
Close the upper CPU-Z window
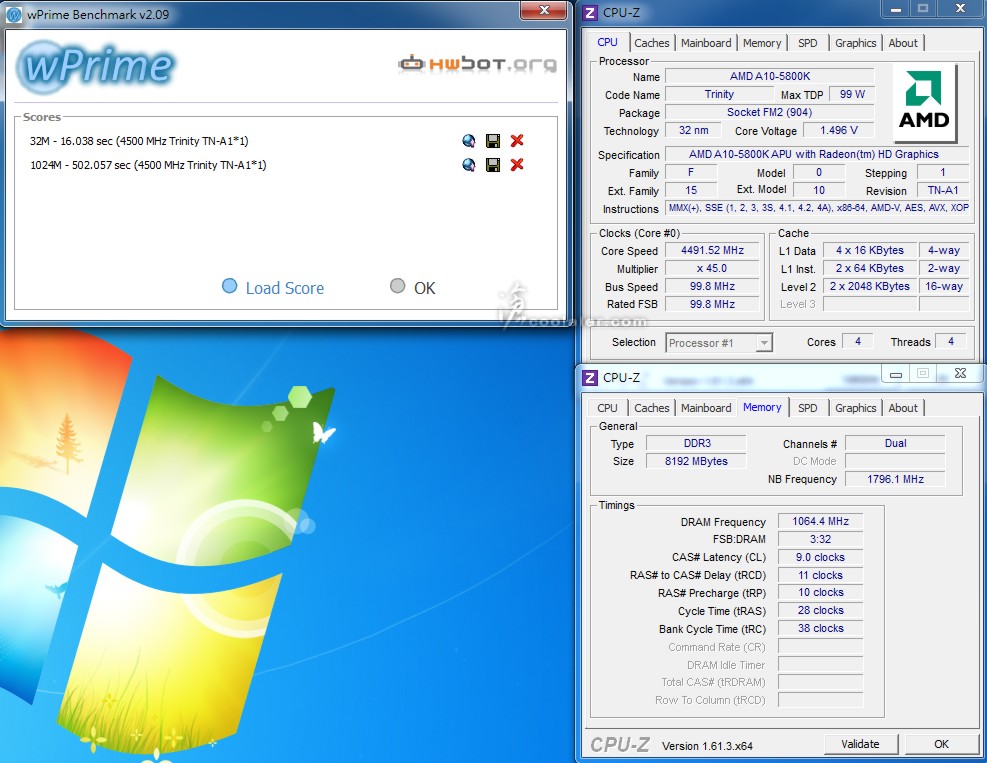click(961, 9)
